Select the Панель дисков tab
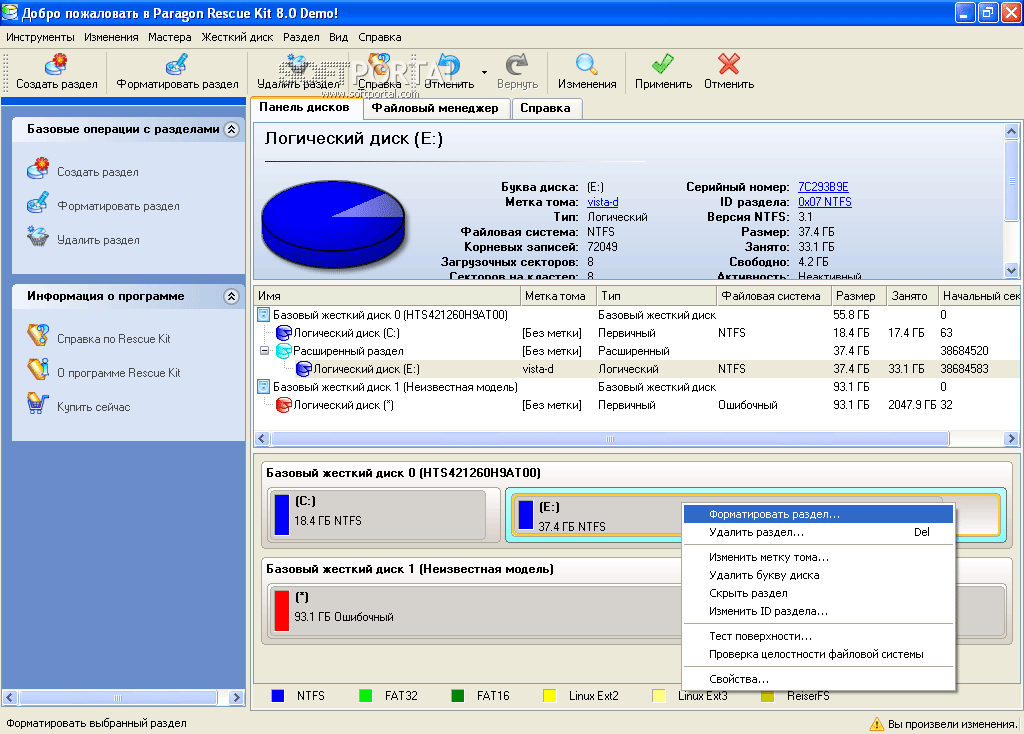 tap(304, 107)
